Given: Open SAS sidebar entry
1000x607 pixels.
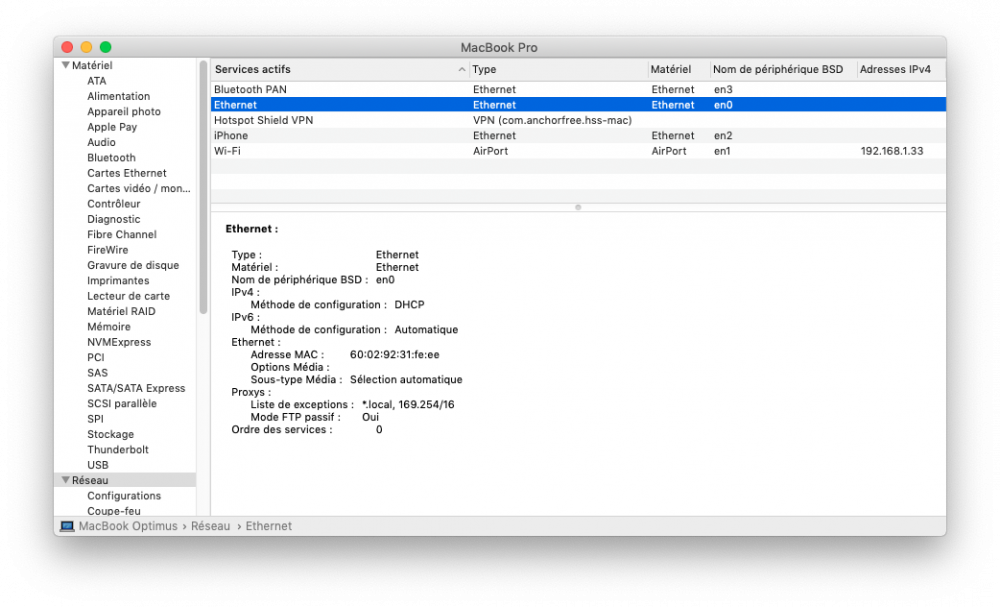Looking at the screenshot, I should click(98, 372).
